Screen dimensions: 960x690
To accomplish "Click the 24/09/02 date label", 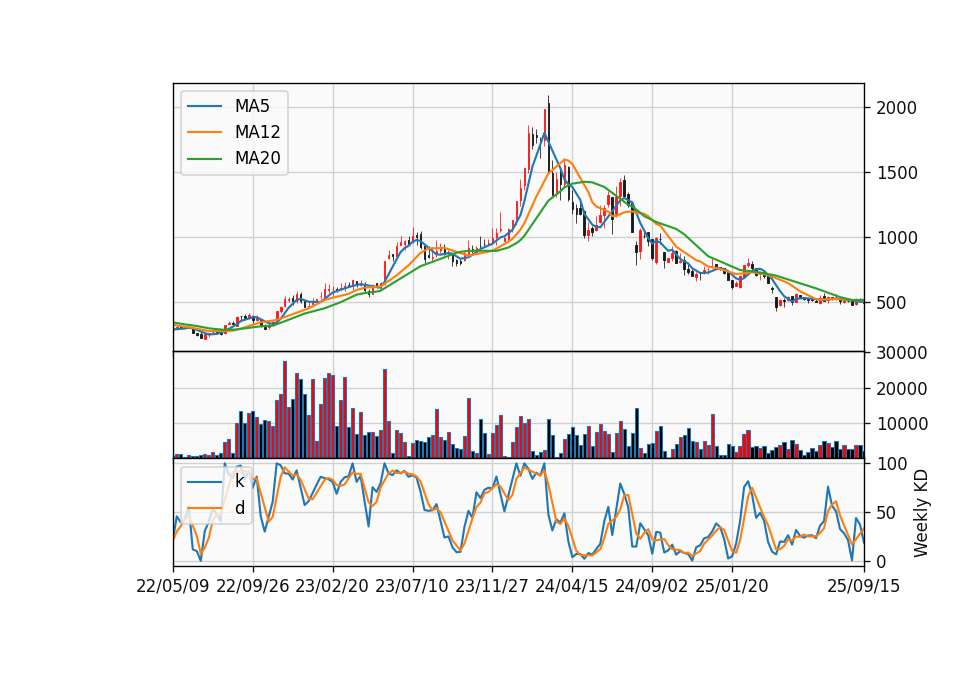I will pos(651,586).
